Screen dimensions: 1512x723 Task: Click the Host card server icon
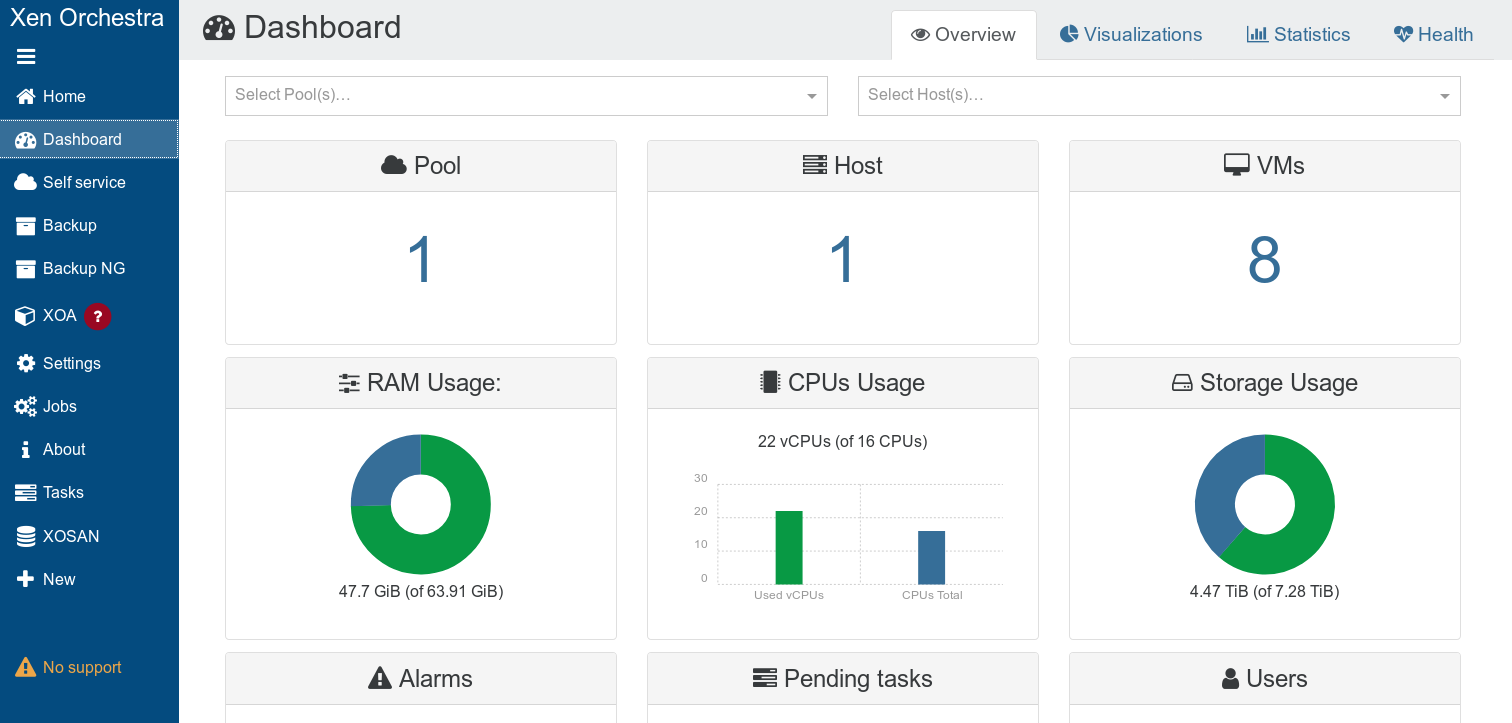point(815,165)
